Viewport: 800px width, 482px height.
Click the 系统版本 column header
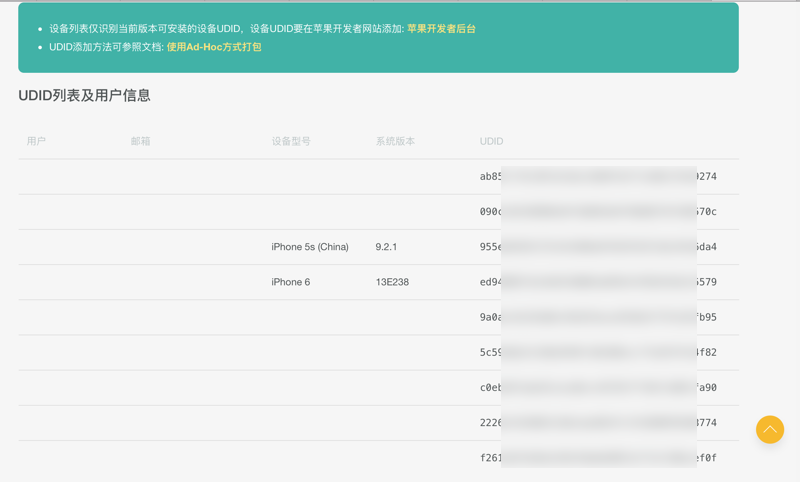click(x=395, y=141)
